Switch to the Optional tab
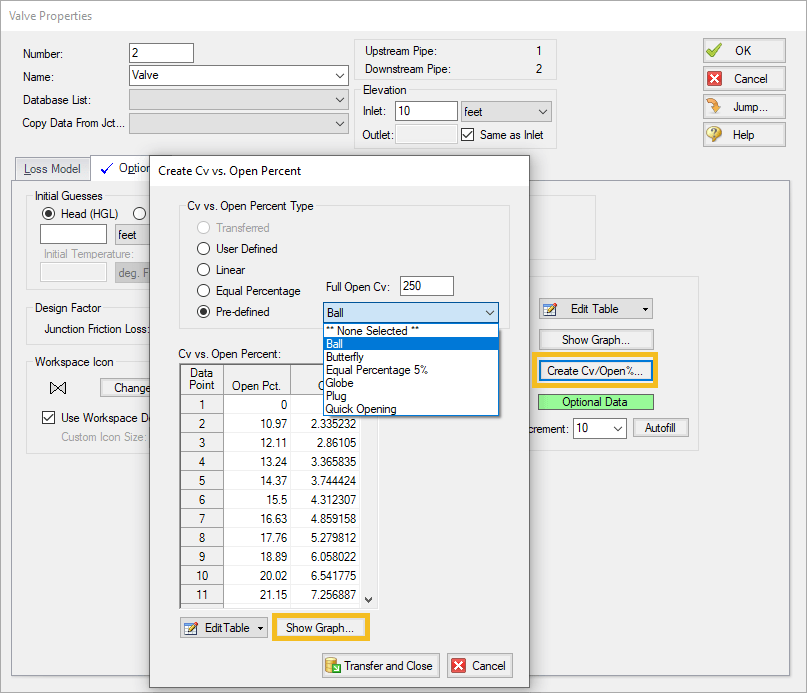 [x=121, y=168]
